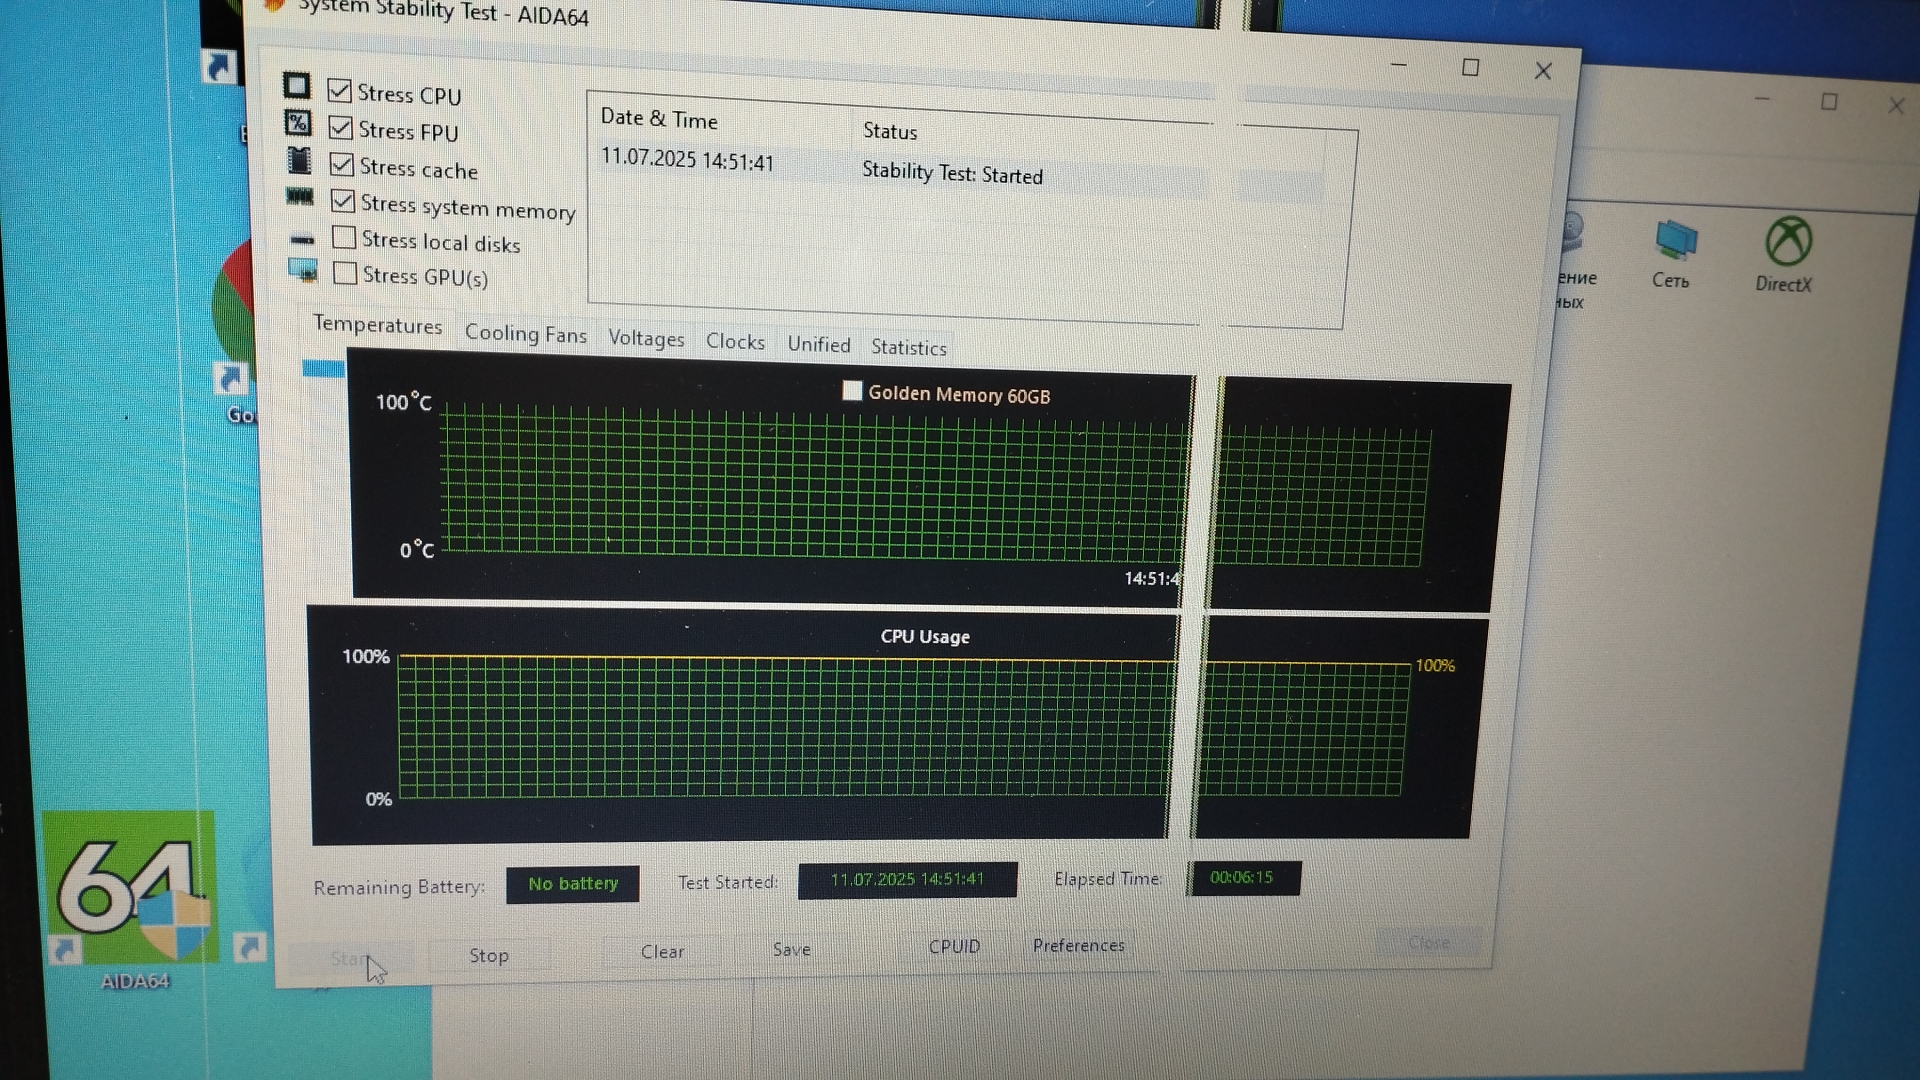This screenshot has width=1920, height=1080.
Task: Open the CPUID panel button
Action: [954, 946]
